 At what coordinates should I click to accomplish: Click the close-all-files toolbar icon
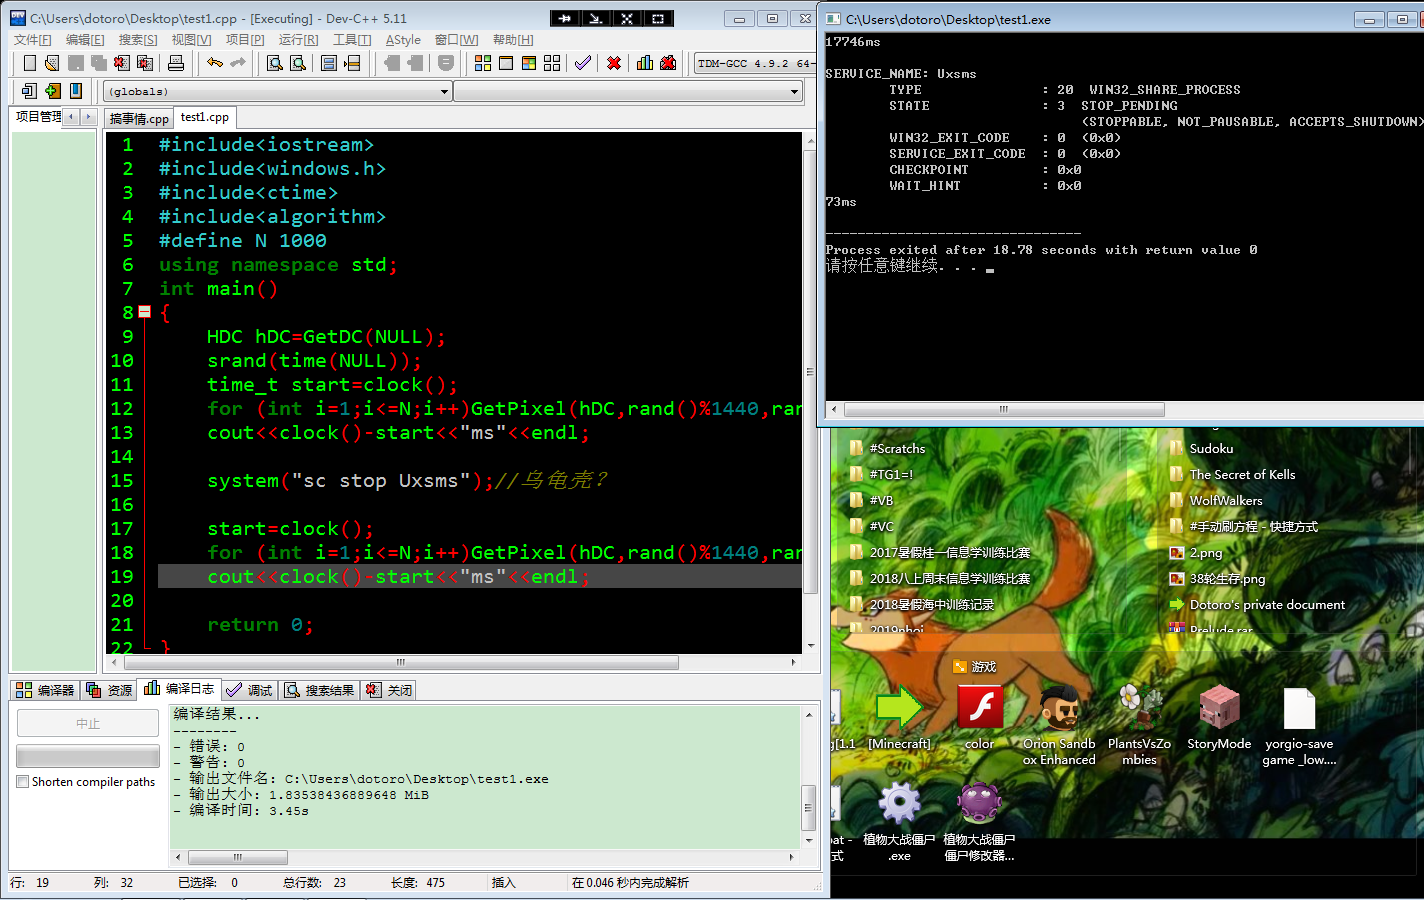[145, 63]
